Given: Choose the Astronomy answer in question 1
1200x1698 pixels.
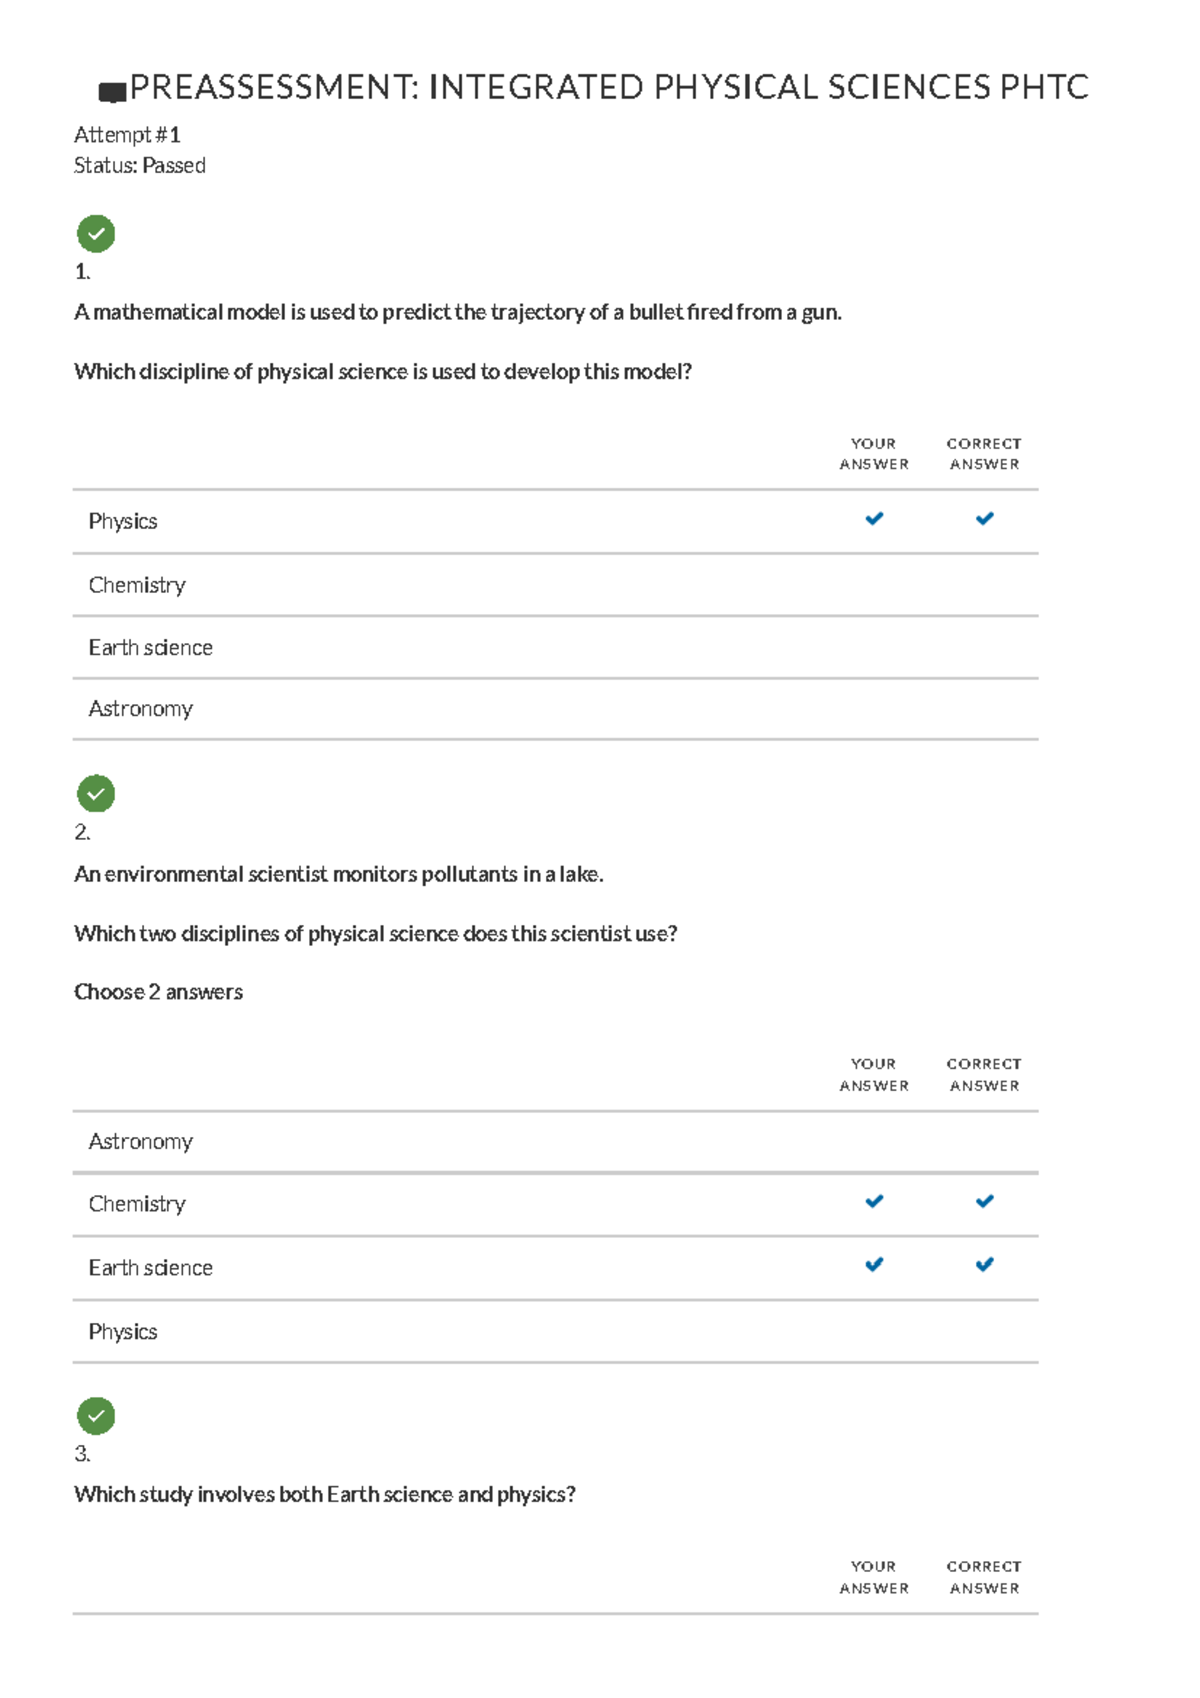Looking at the screenshot, I should click(140, 709).
